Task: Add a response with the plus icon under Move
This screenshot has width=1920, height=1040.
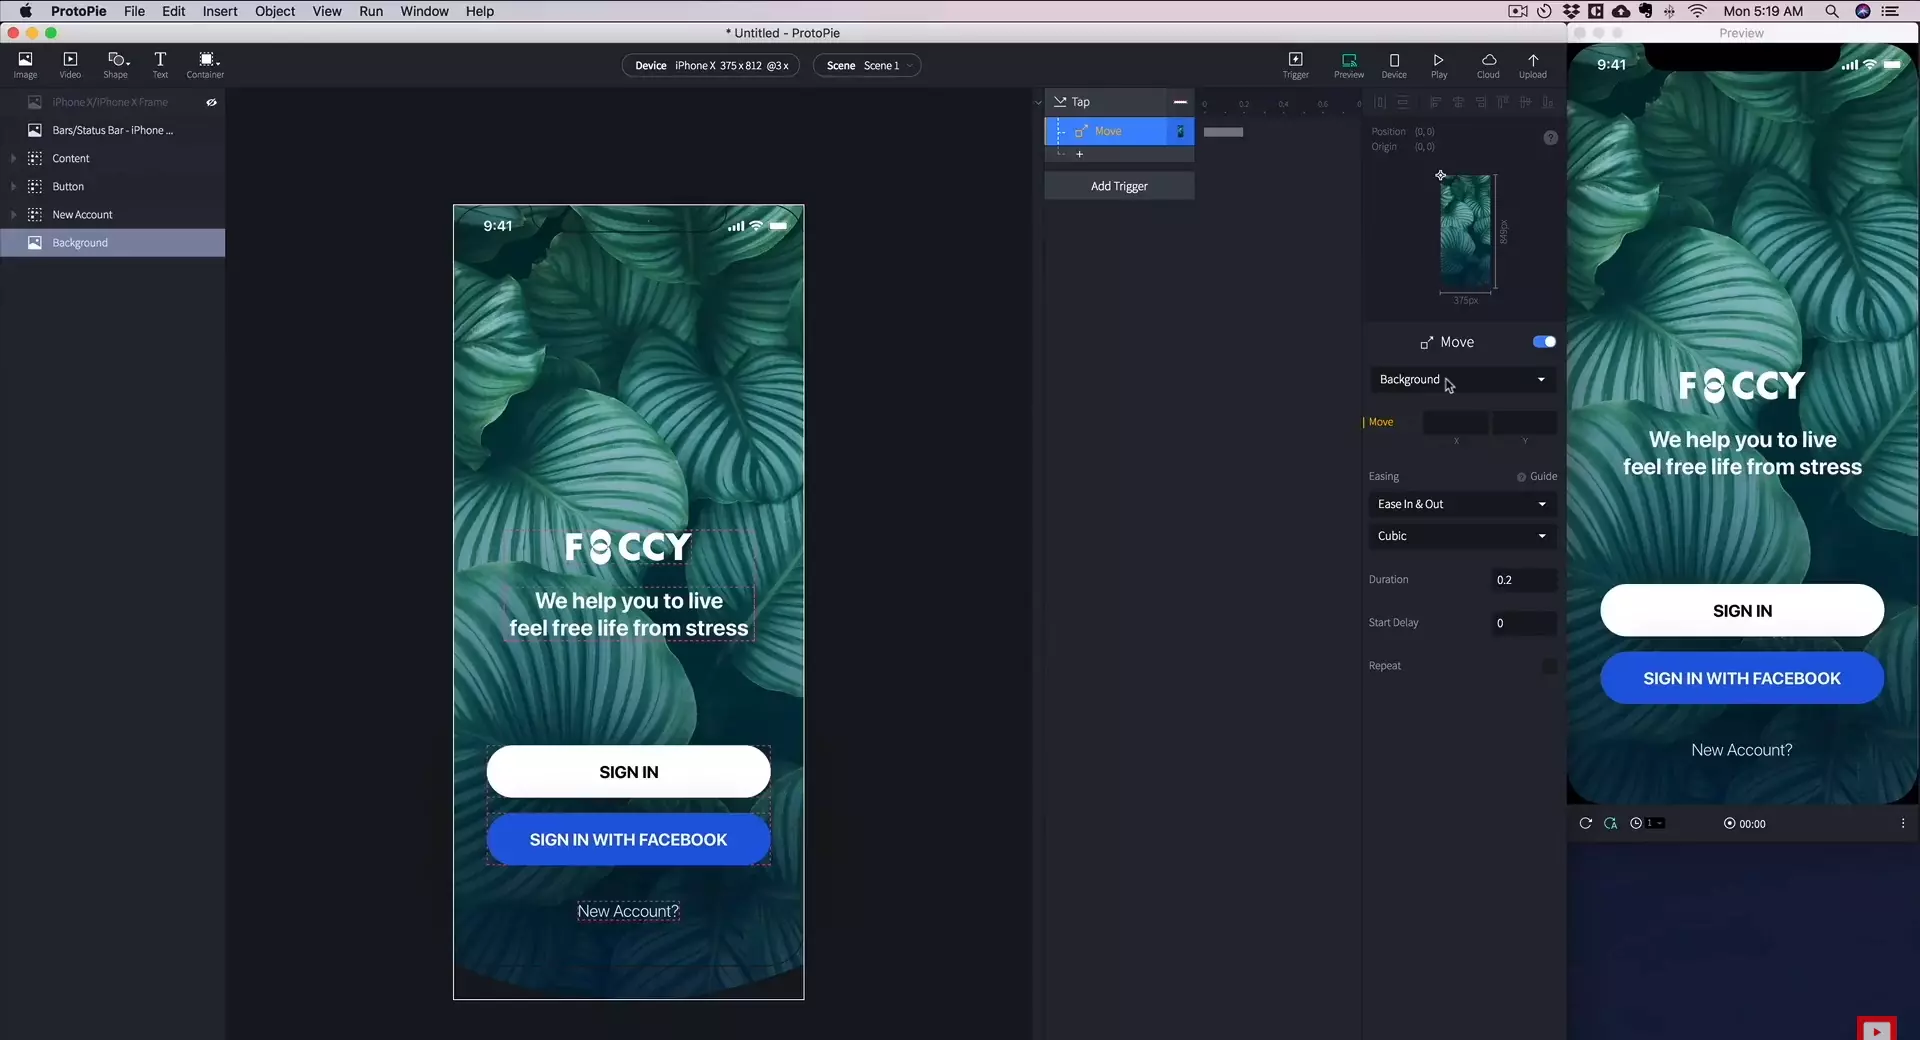Action: pos(1079,154)
